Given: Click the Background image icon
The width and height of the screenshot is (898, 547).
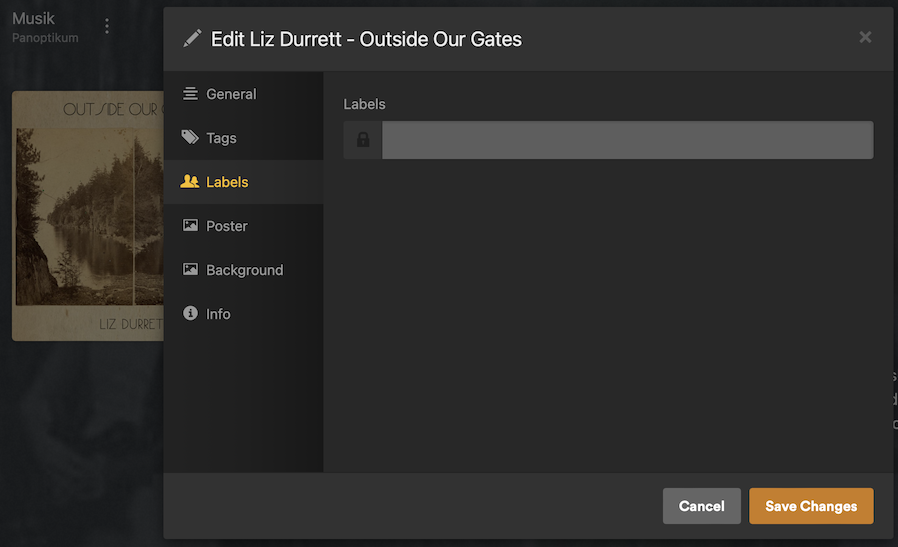Looking at the screenshot, I should pyautogui.click(x=190, y=270).
